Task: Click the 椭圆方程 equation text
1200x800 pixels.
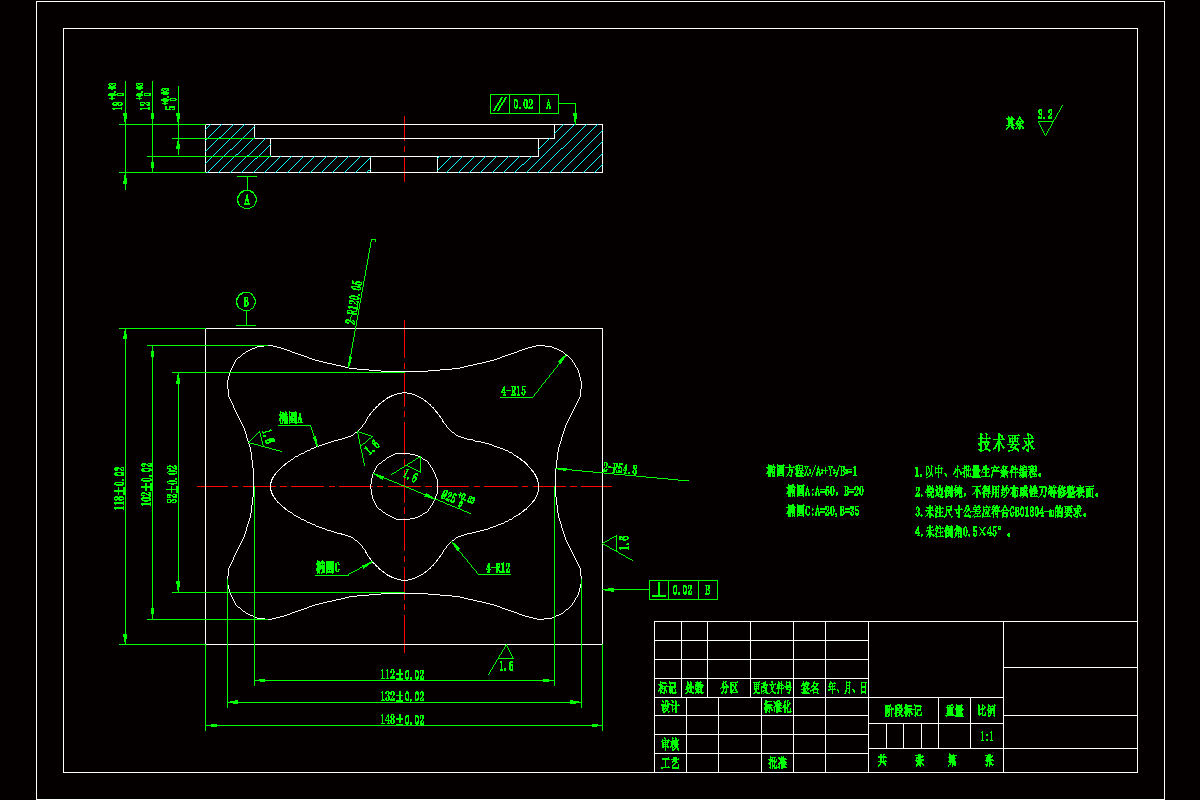Action: 812,470
